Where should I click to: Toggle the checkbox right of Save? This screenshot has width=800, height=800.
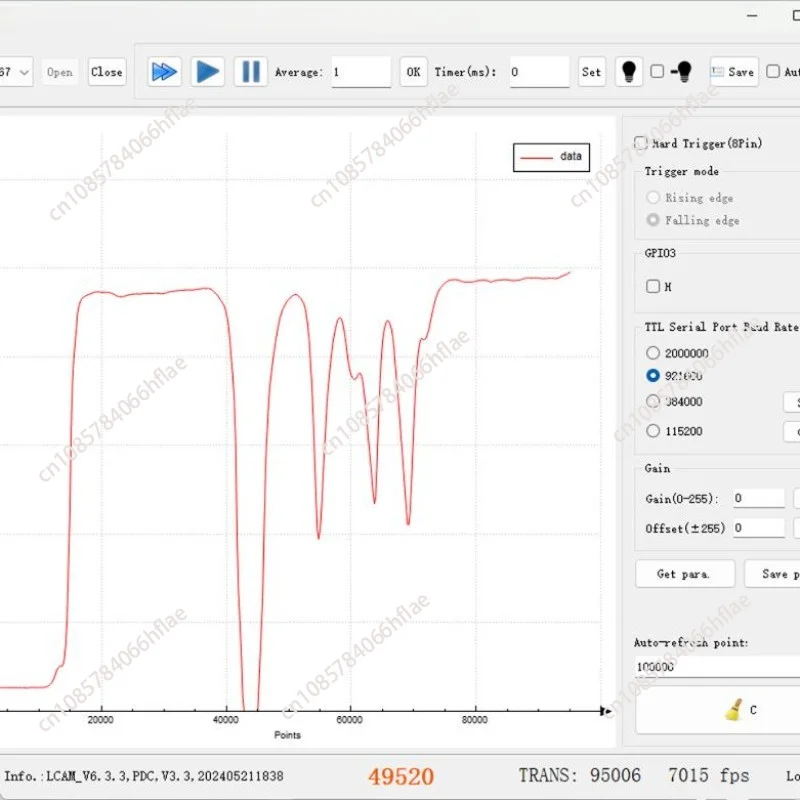click(x=773, y=71)
